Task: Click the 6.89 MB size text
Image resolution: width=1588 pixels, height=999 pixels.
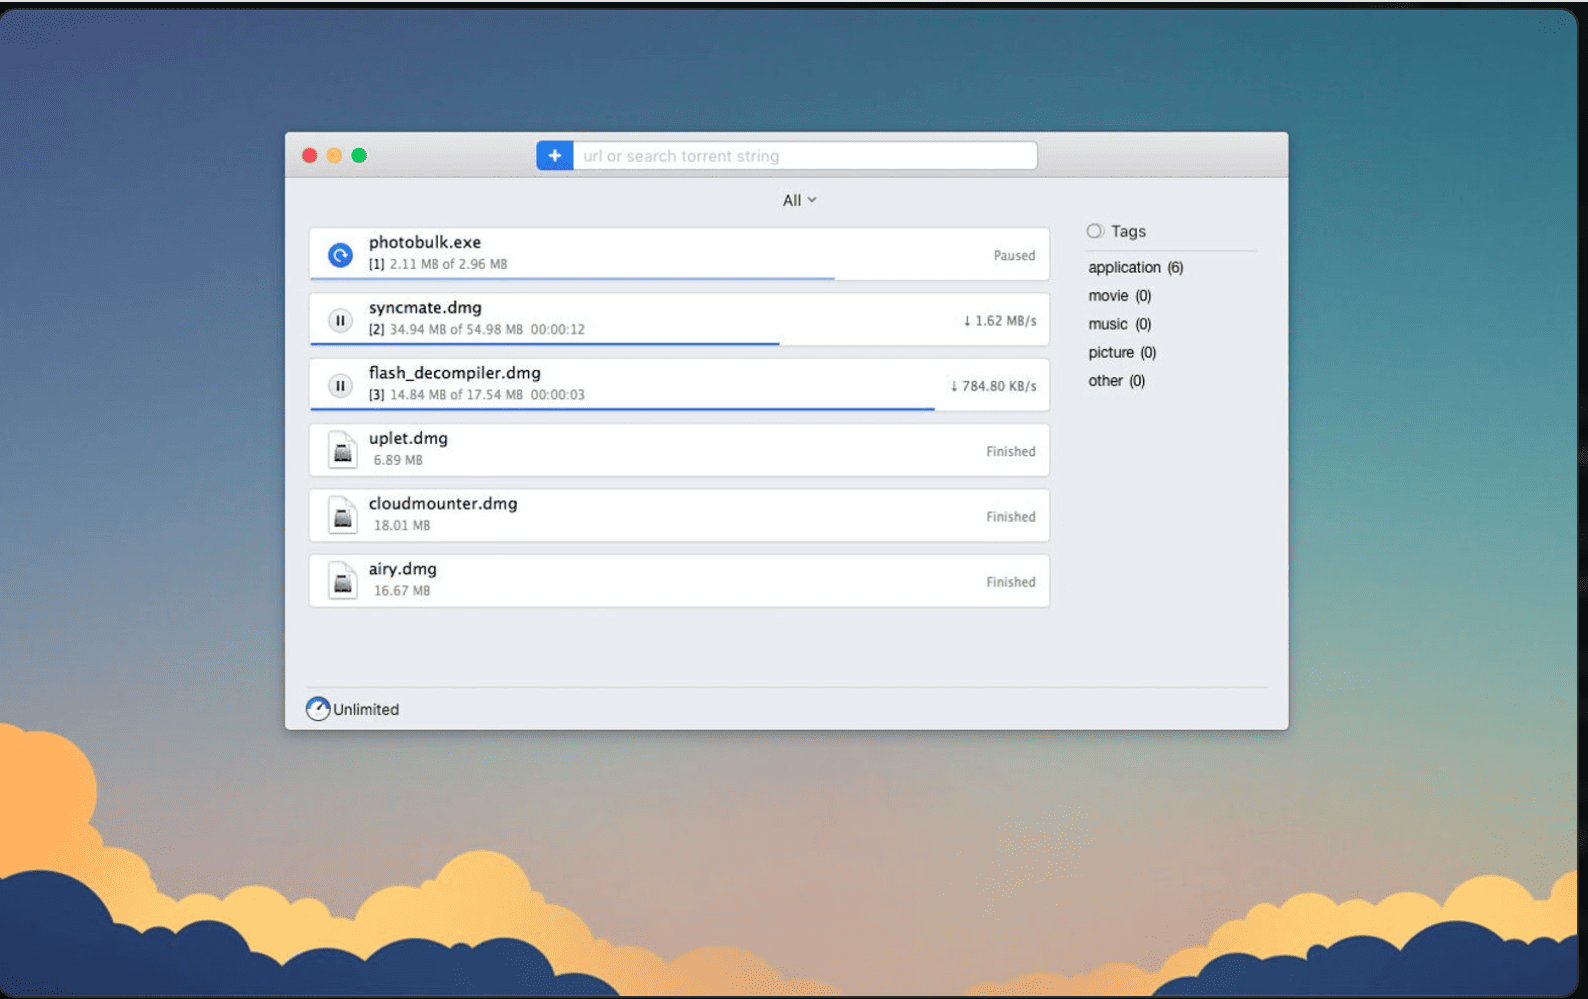Action: tap(398, 460)
